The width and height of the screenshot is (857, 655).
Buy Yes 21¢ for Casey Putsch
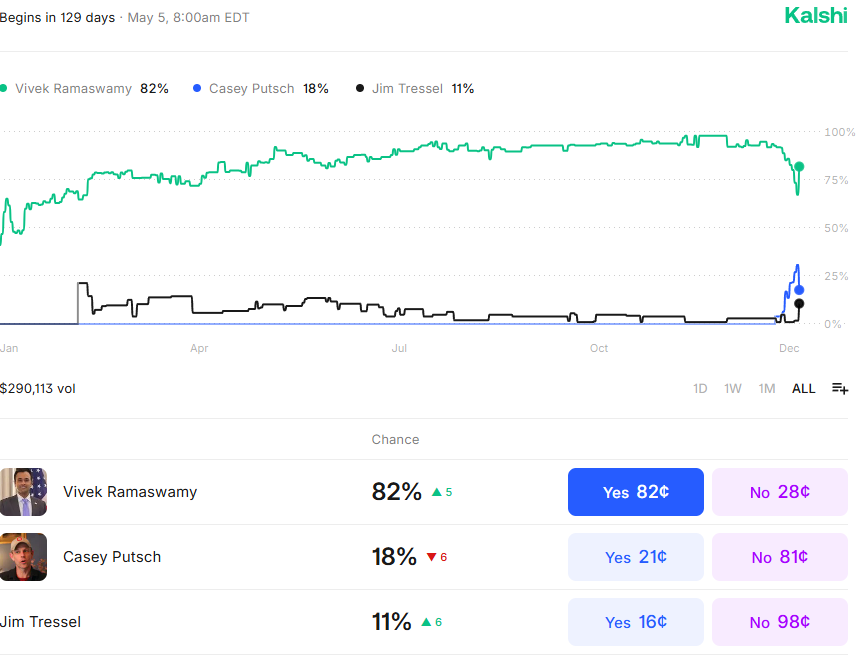click(x=636, y=557)
